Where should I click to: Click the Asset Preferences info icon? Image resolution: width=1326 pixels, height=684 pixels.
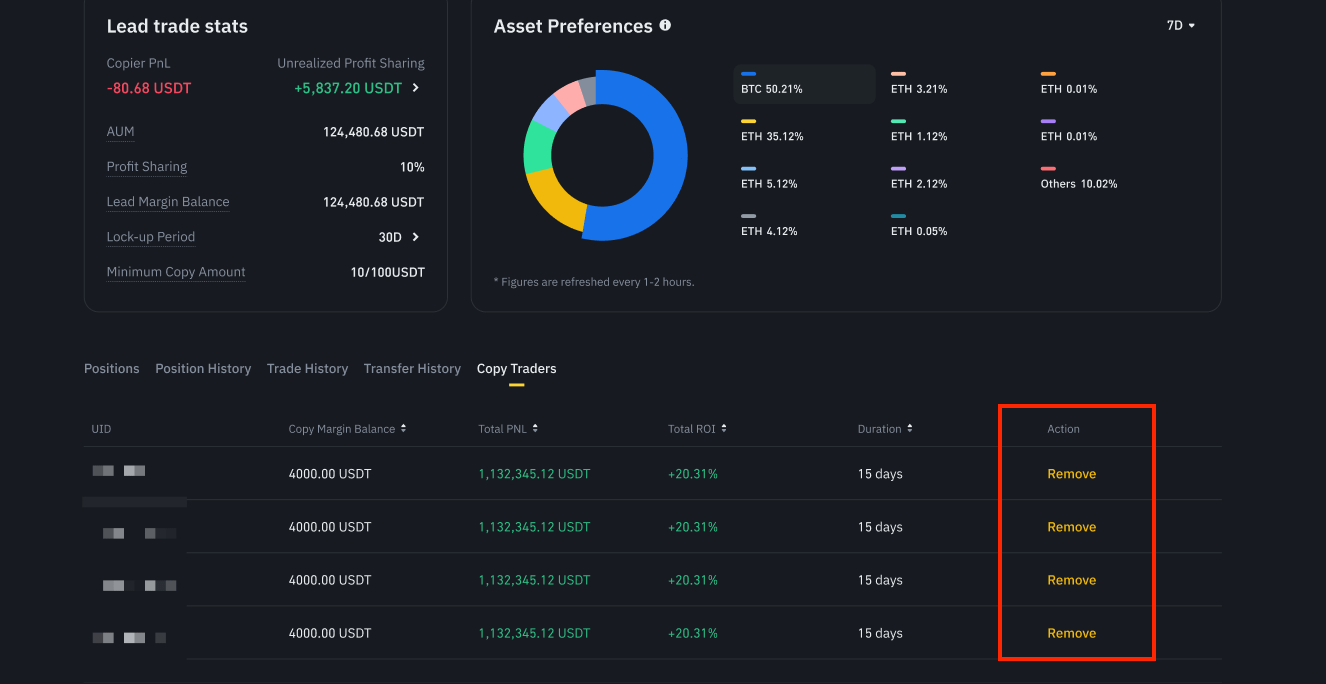point(666,26)
